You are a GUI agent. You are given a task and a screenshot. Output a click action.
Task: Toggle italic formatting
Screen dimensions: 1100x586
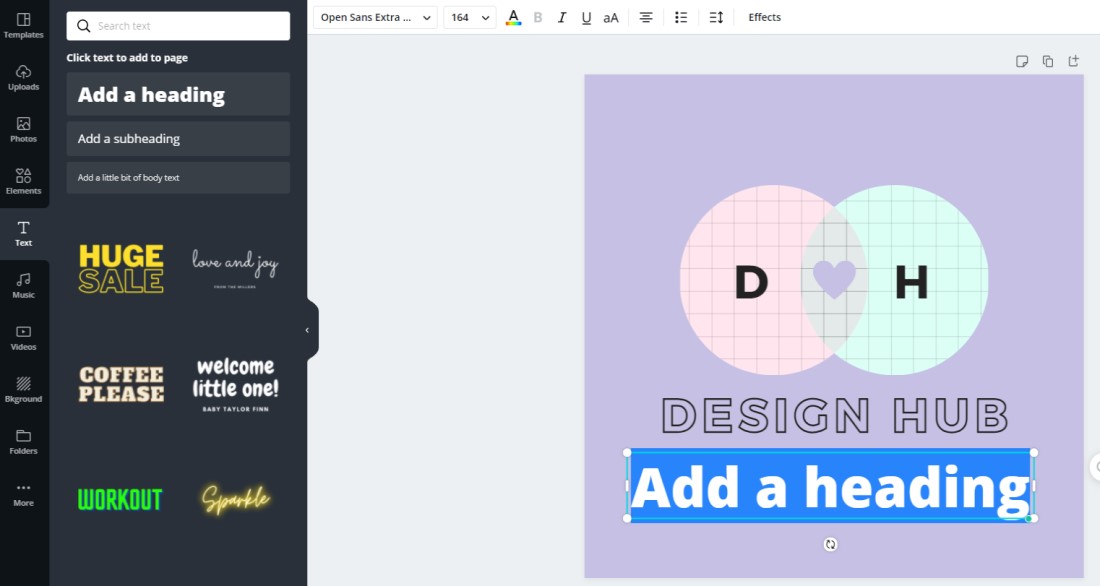pos(562,18)
